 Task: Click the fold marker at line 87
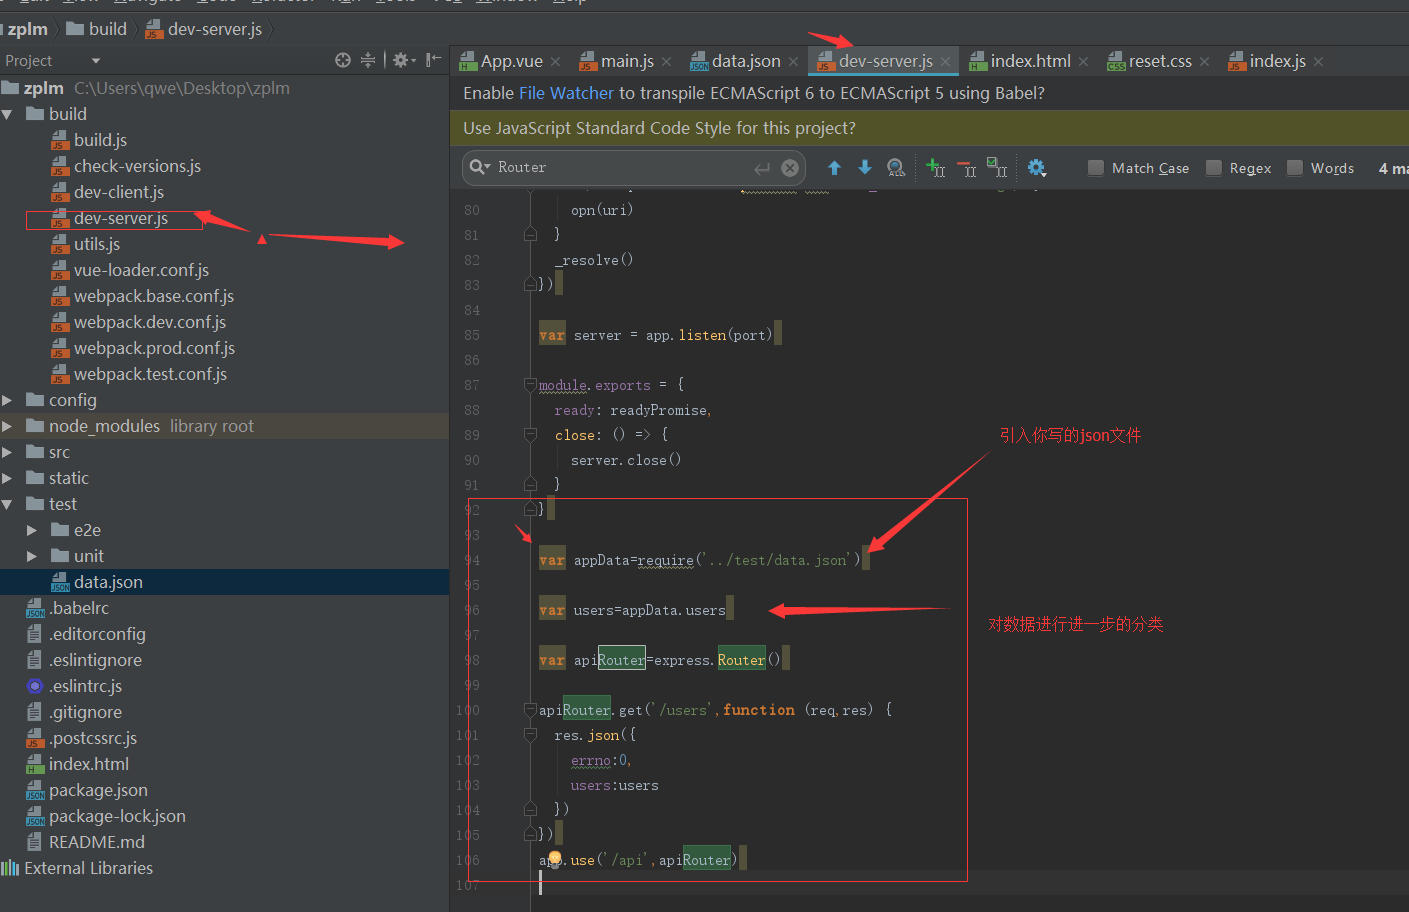(530, 385)
